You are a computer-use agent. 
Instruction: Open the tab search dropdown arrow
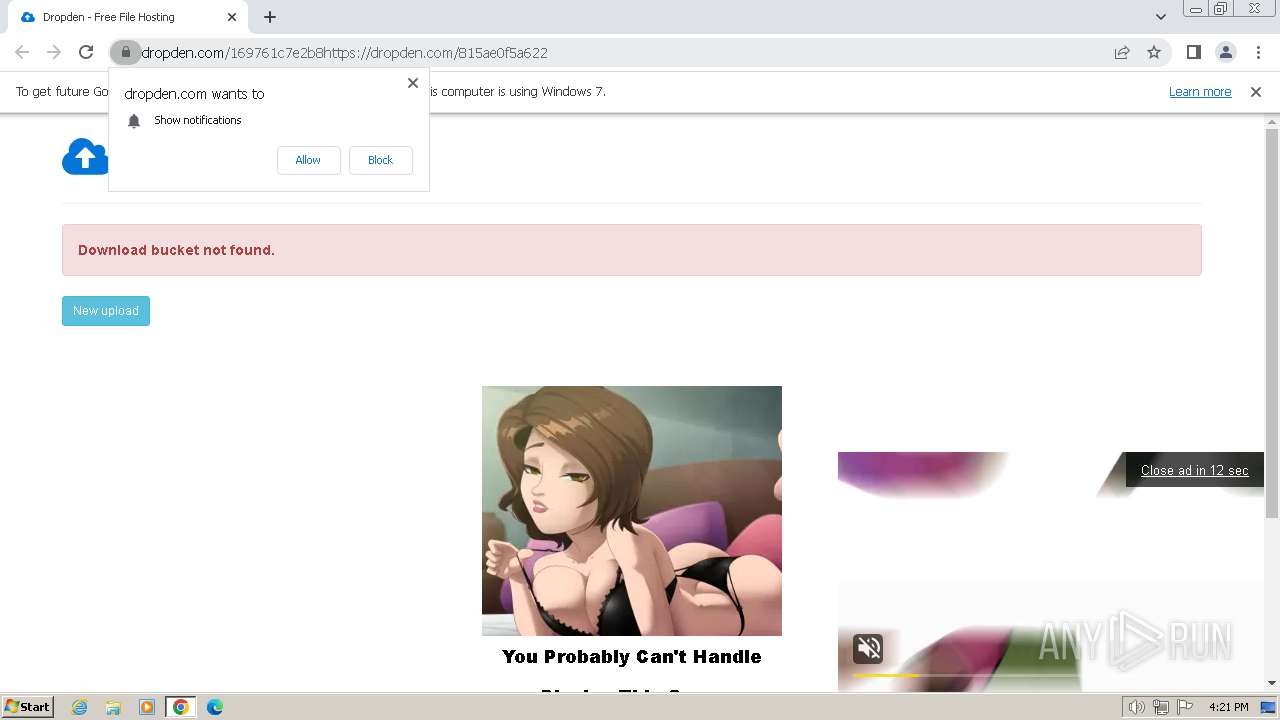tap(1160, 17)
